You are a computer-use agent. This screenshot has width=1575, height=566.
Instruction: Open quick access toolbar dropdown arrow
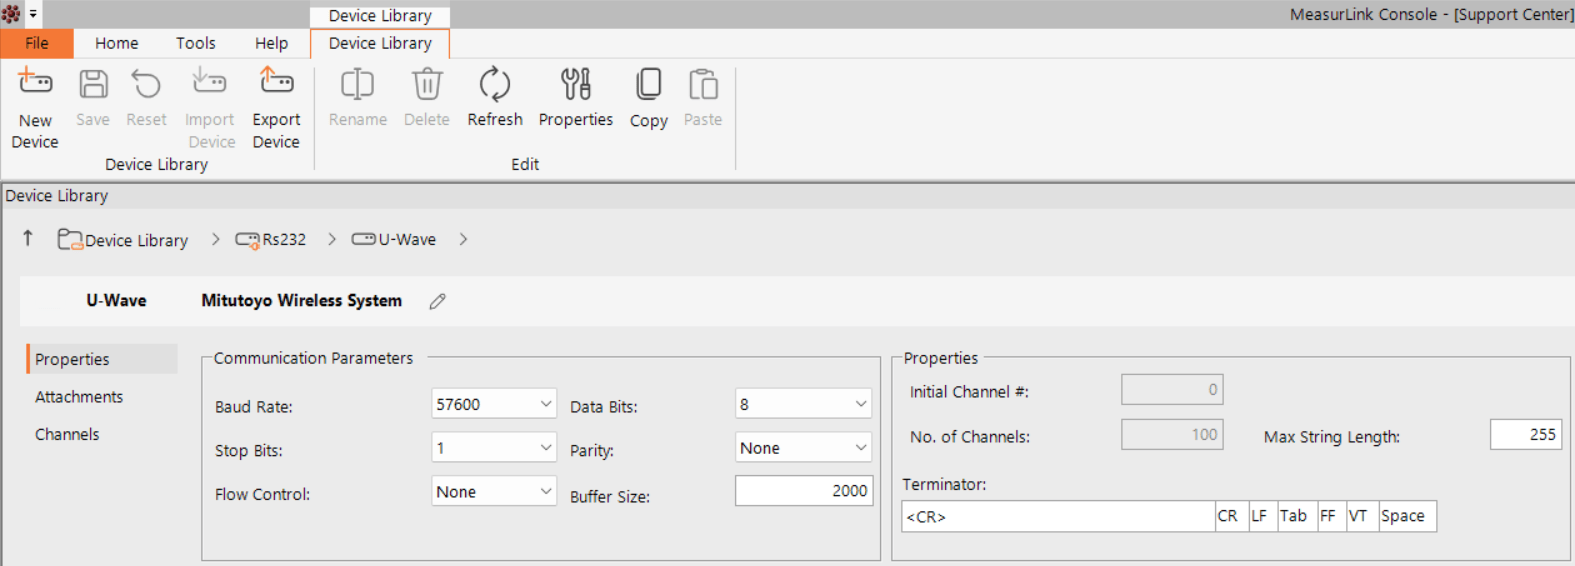click(33, 14)
